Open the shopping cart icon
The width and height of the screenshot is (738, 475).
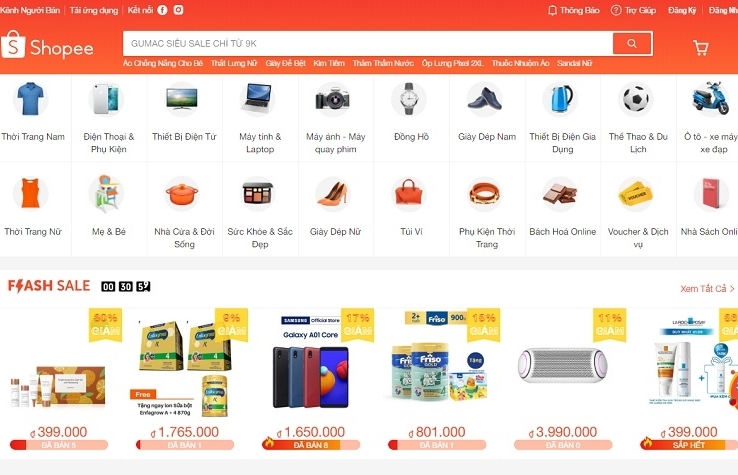[700, 48]
